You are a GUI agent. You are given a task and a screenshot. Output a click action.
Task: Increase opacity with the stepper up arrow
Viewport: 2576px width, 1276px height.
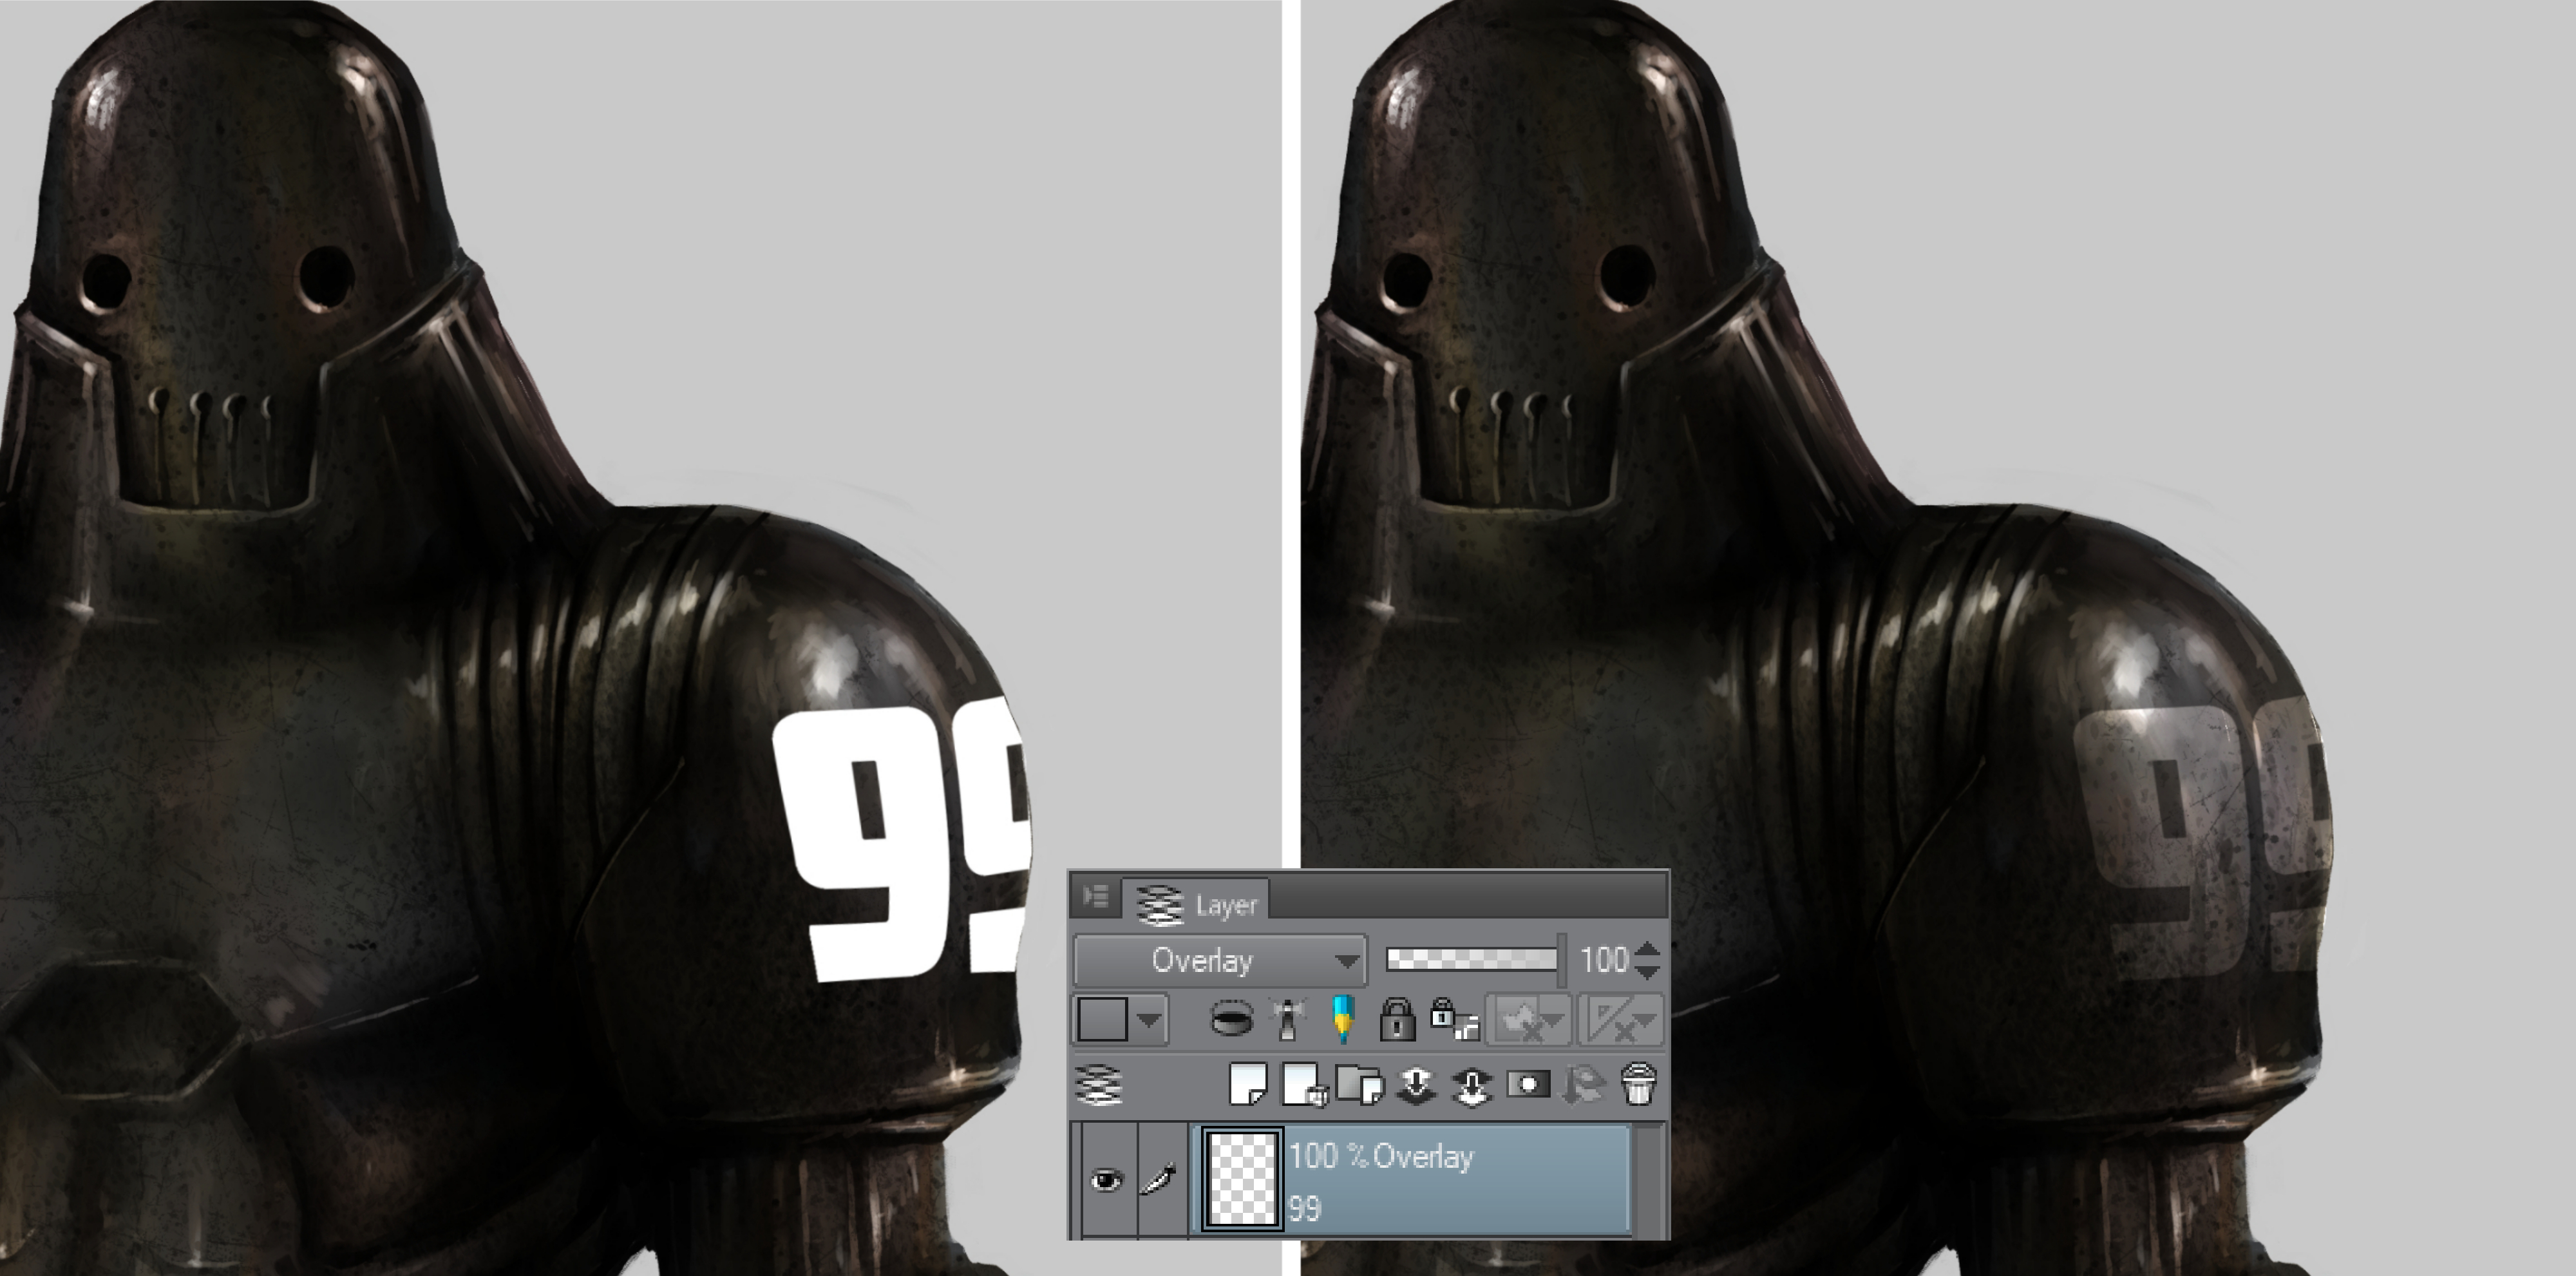(1648, 950)
